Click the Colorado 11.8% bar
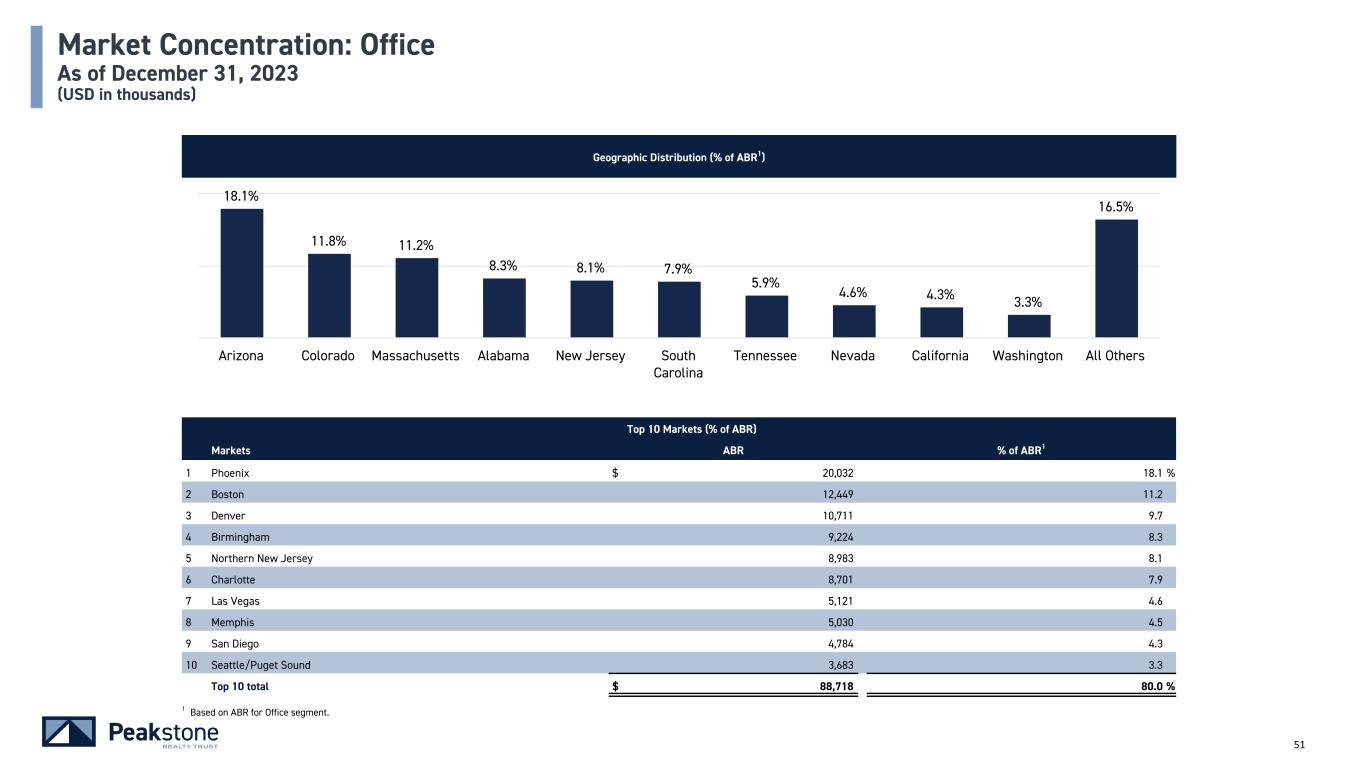Screen dimensions: 1365x768 [x=329, y=295]
